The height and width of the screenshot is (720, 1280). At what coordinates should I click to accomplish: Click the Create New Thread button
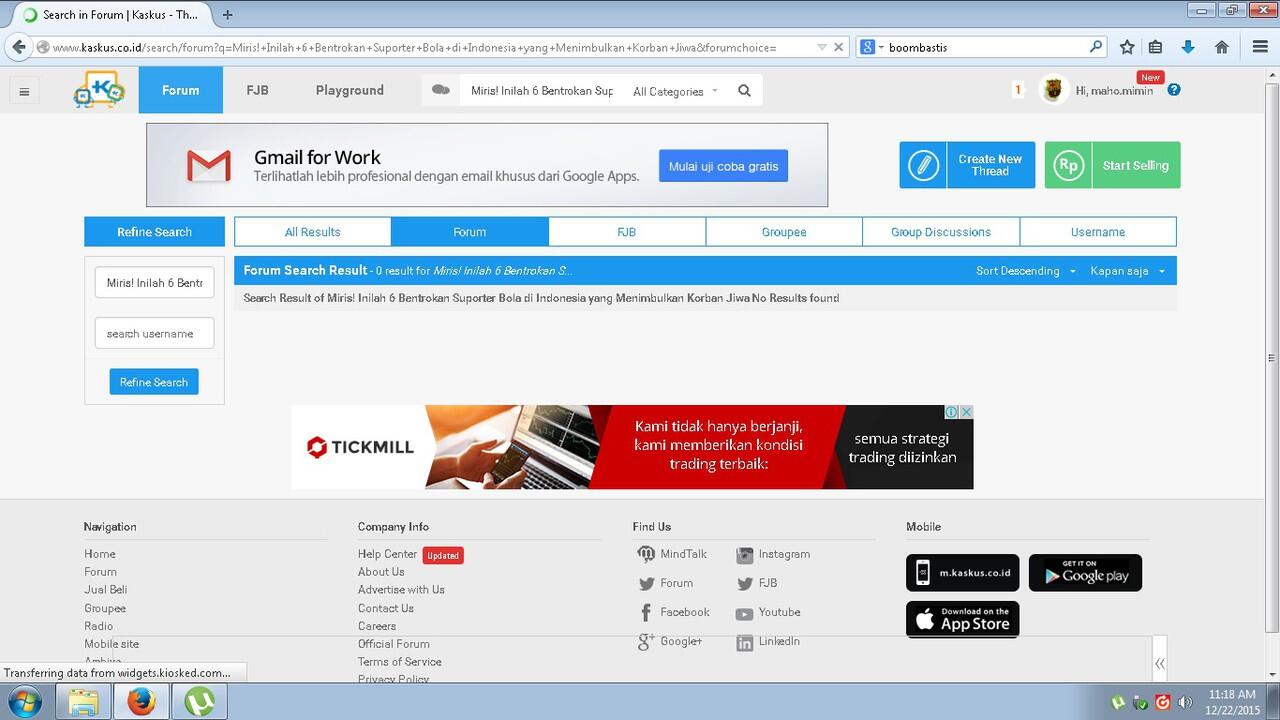pos(967,165)
